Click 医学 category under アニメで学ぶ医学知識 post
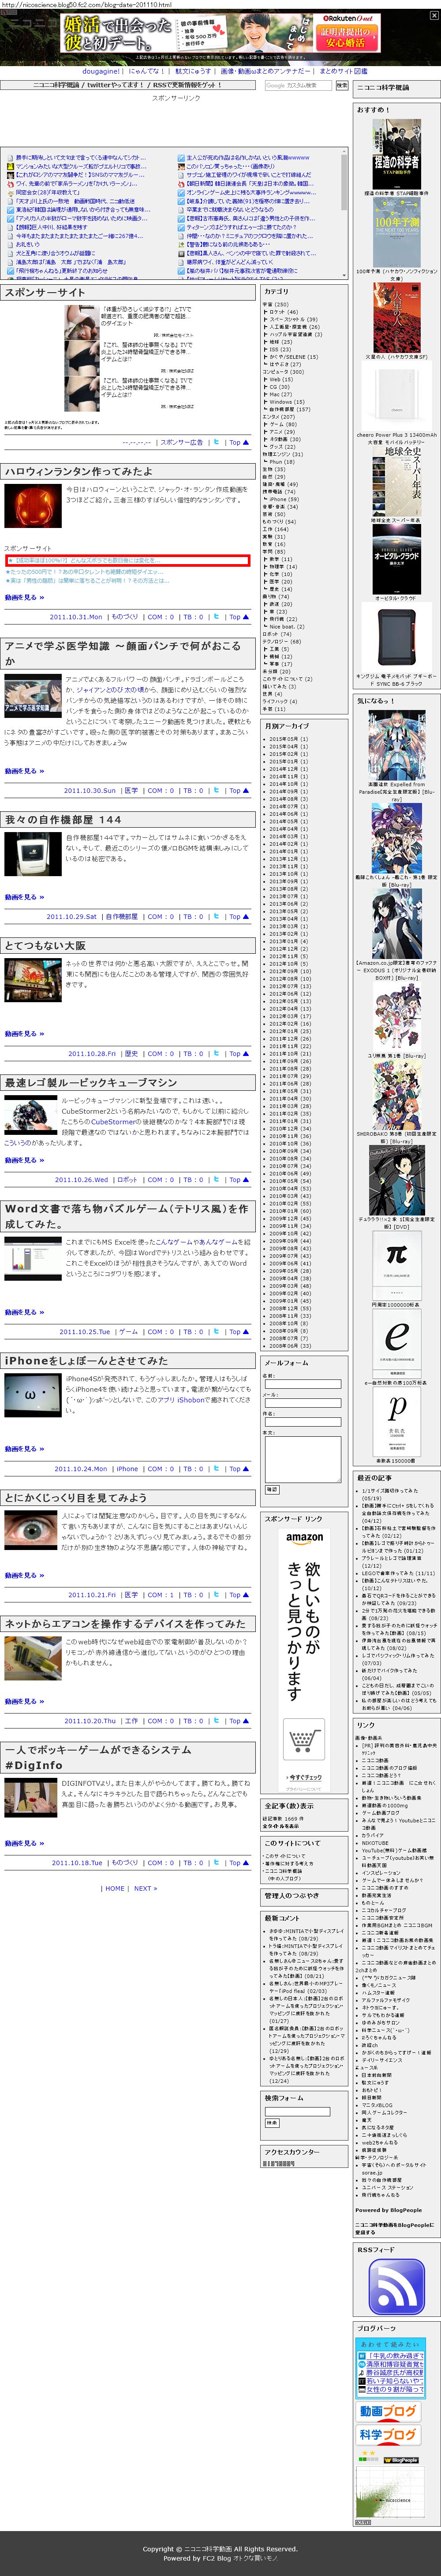This screenshot has height=2576, width=441. point(131,791)
